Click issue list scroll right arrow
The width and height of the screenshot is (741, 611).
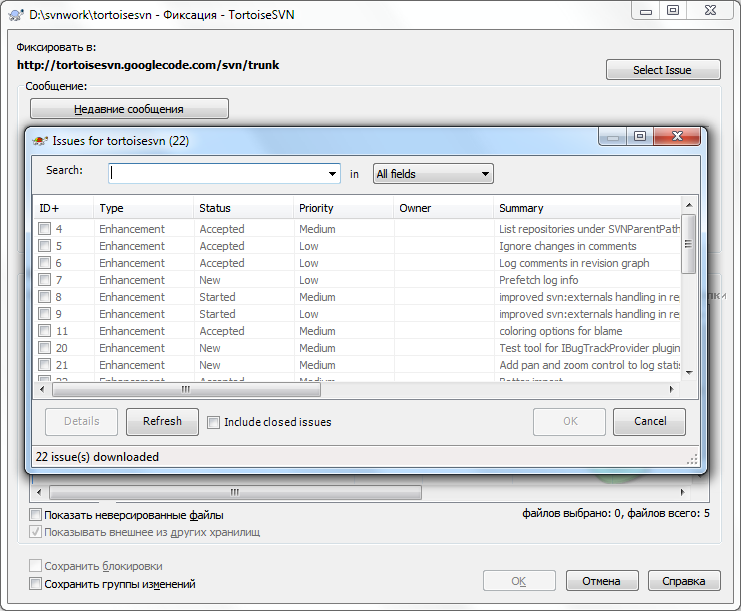point(672,389)
